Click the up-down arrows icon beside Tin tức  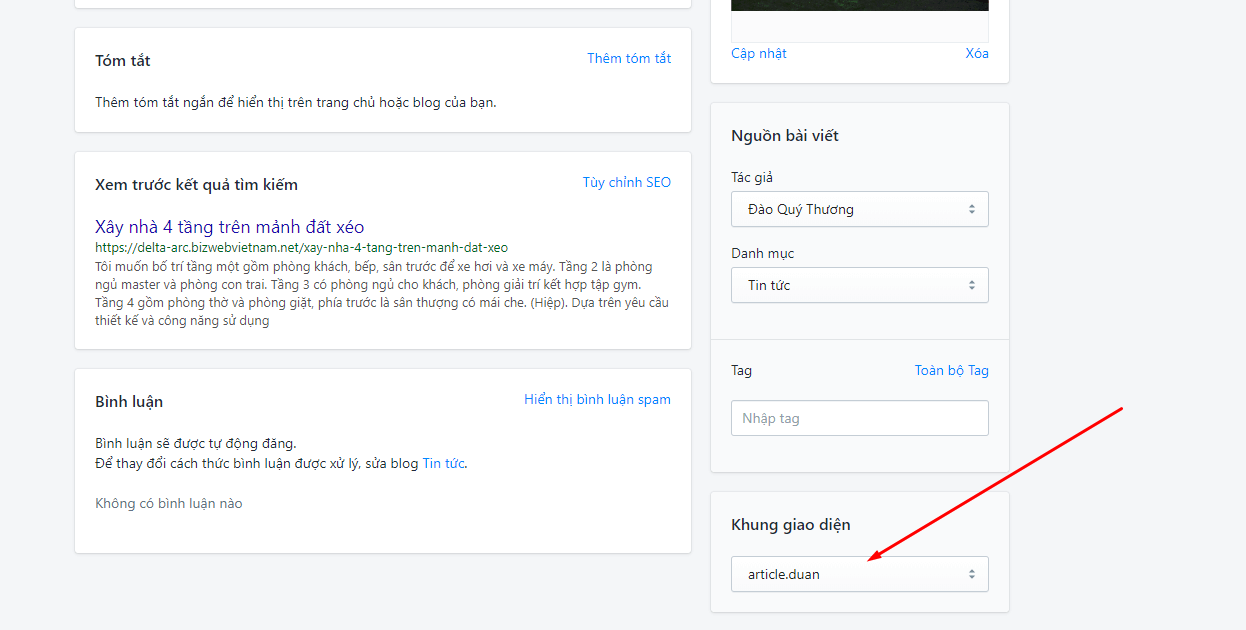click(x=971, y=285)
